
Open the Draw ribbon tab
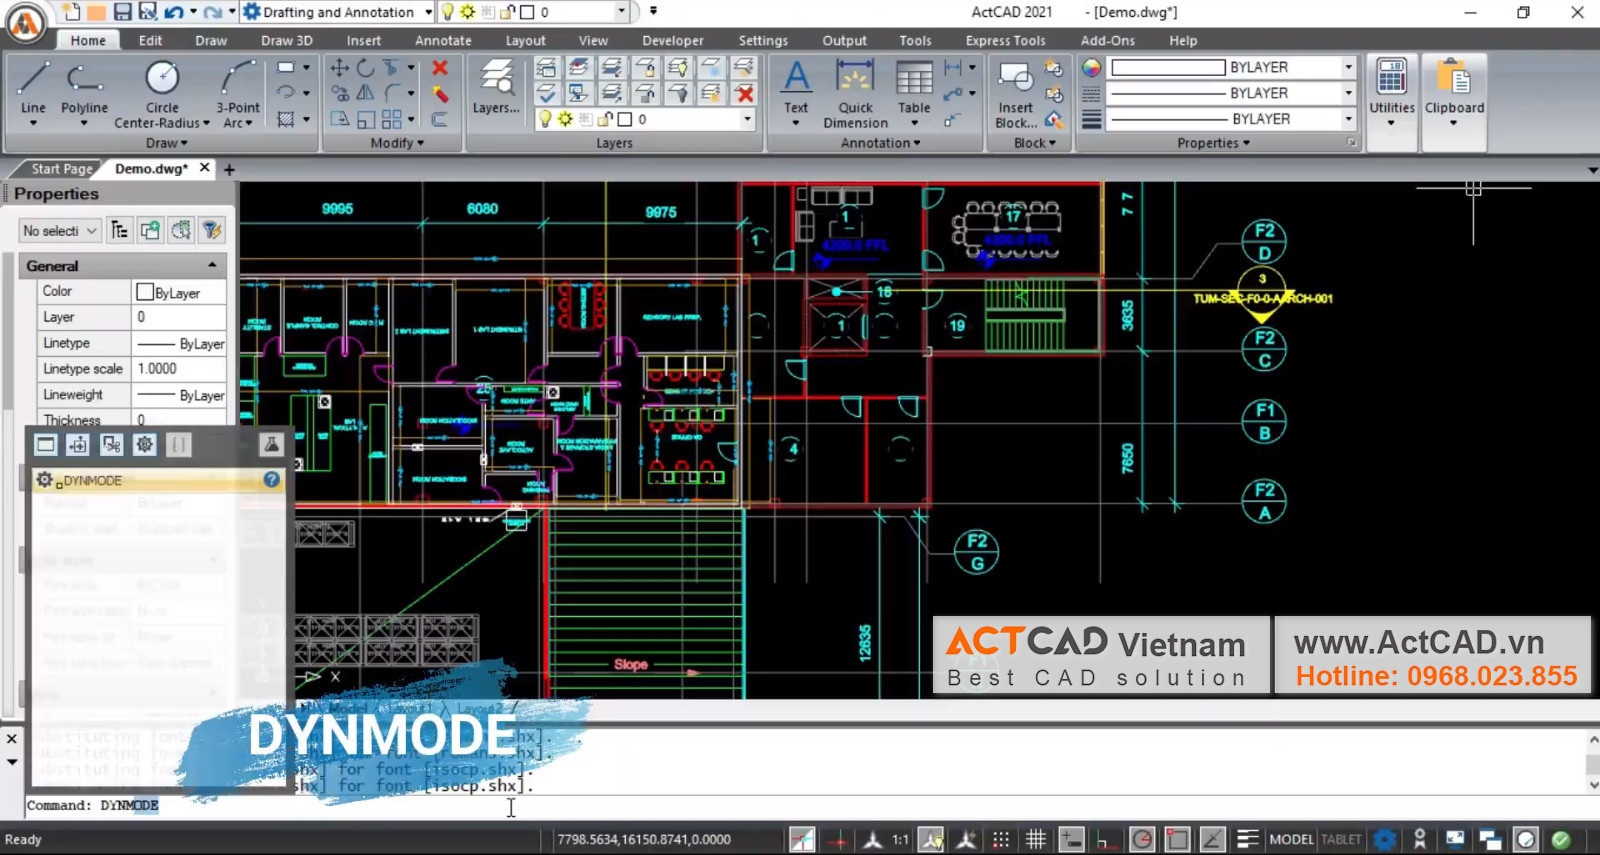tap(211, 40)
